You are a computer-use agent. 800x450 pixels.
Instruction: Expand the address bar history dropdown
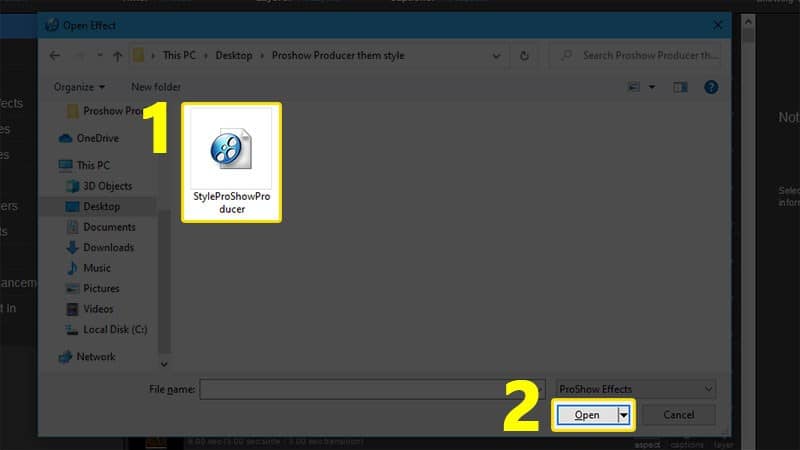coord(496,56)
